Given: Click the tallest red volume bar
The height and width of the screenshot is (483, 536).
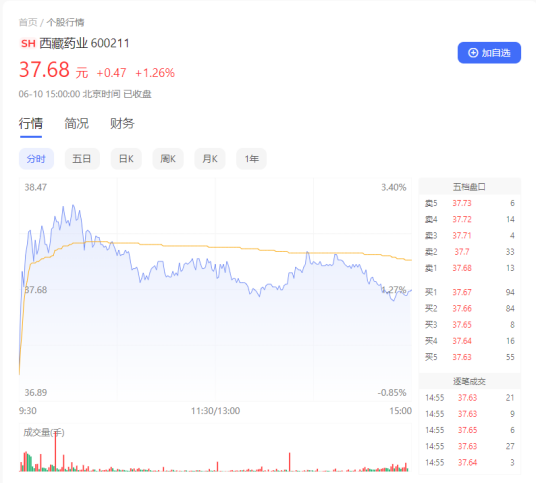Looking at the screenshot, I should click(55, 451).
